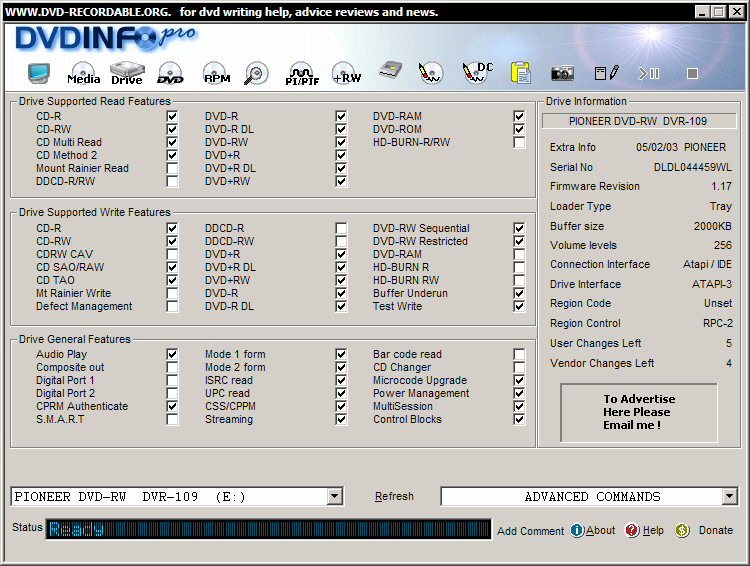
Task: Select the DVD disc icon
Action: pos(170,73)
